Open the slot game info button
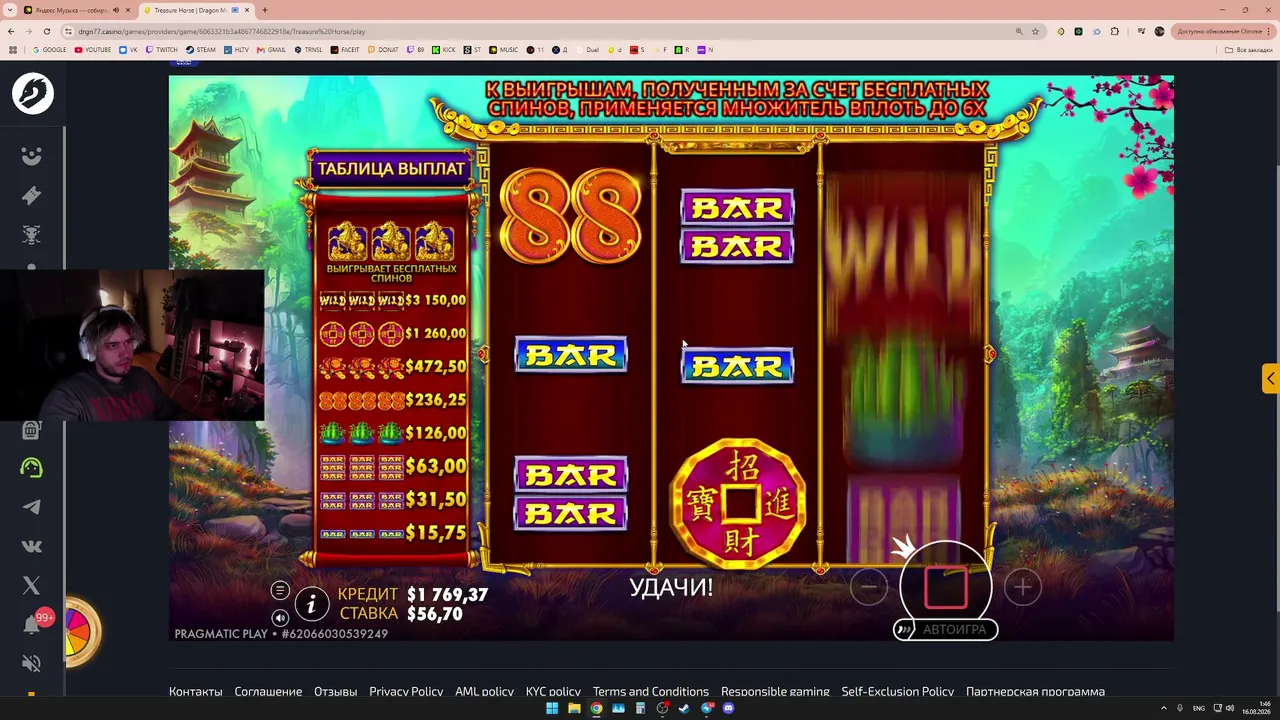 (312, 603)
